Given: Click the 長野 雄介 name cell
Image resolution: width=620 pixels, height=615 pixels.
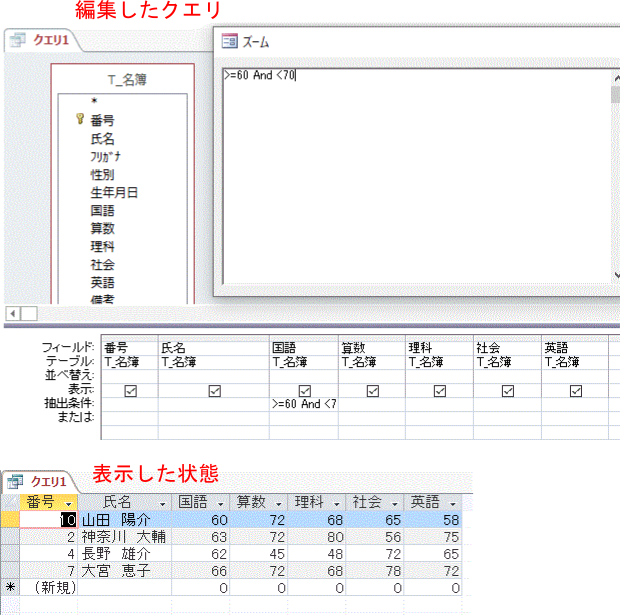Looking at the screenshot, I should click(x=125, y=554).
